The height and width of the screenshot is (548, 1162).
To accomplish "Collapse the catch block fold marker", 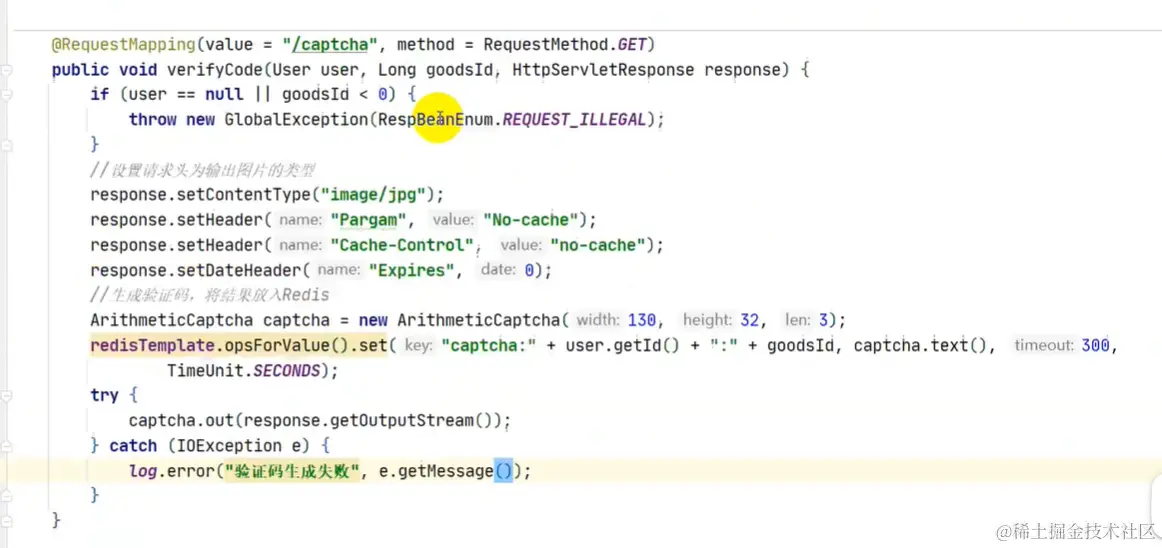I will tap(7, 446).
